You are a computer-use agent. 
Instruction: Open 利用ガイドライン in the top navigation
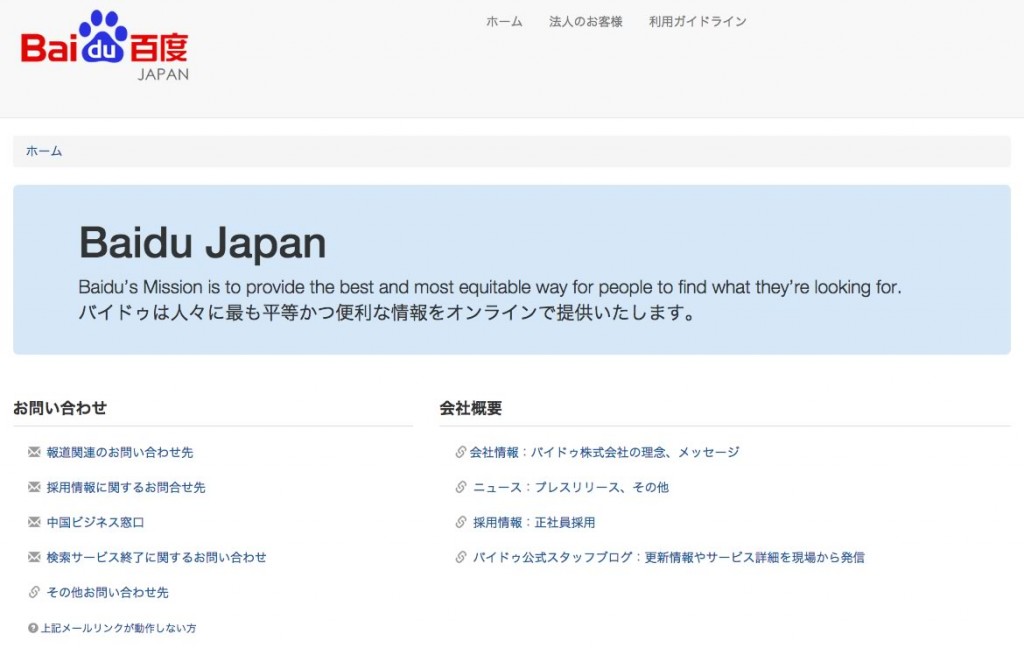(x=697, y=22)
